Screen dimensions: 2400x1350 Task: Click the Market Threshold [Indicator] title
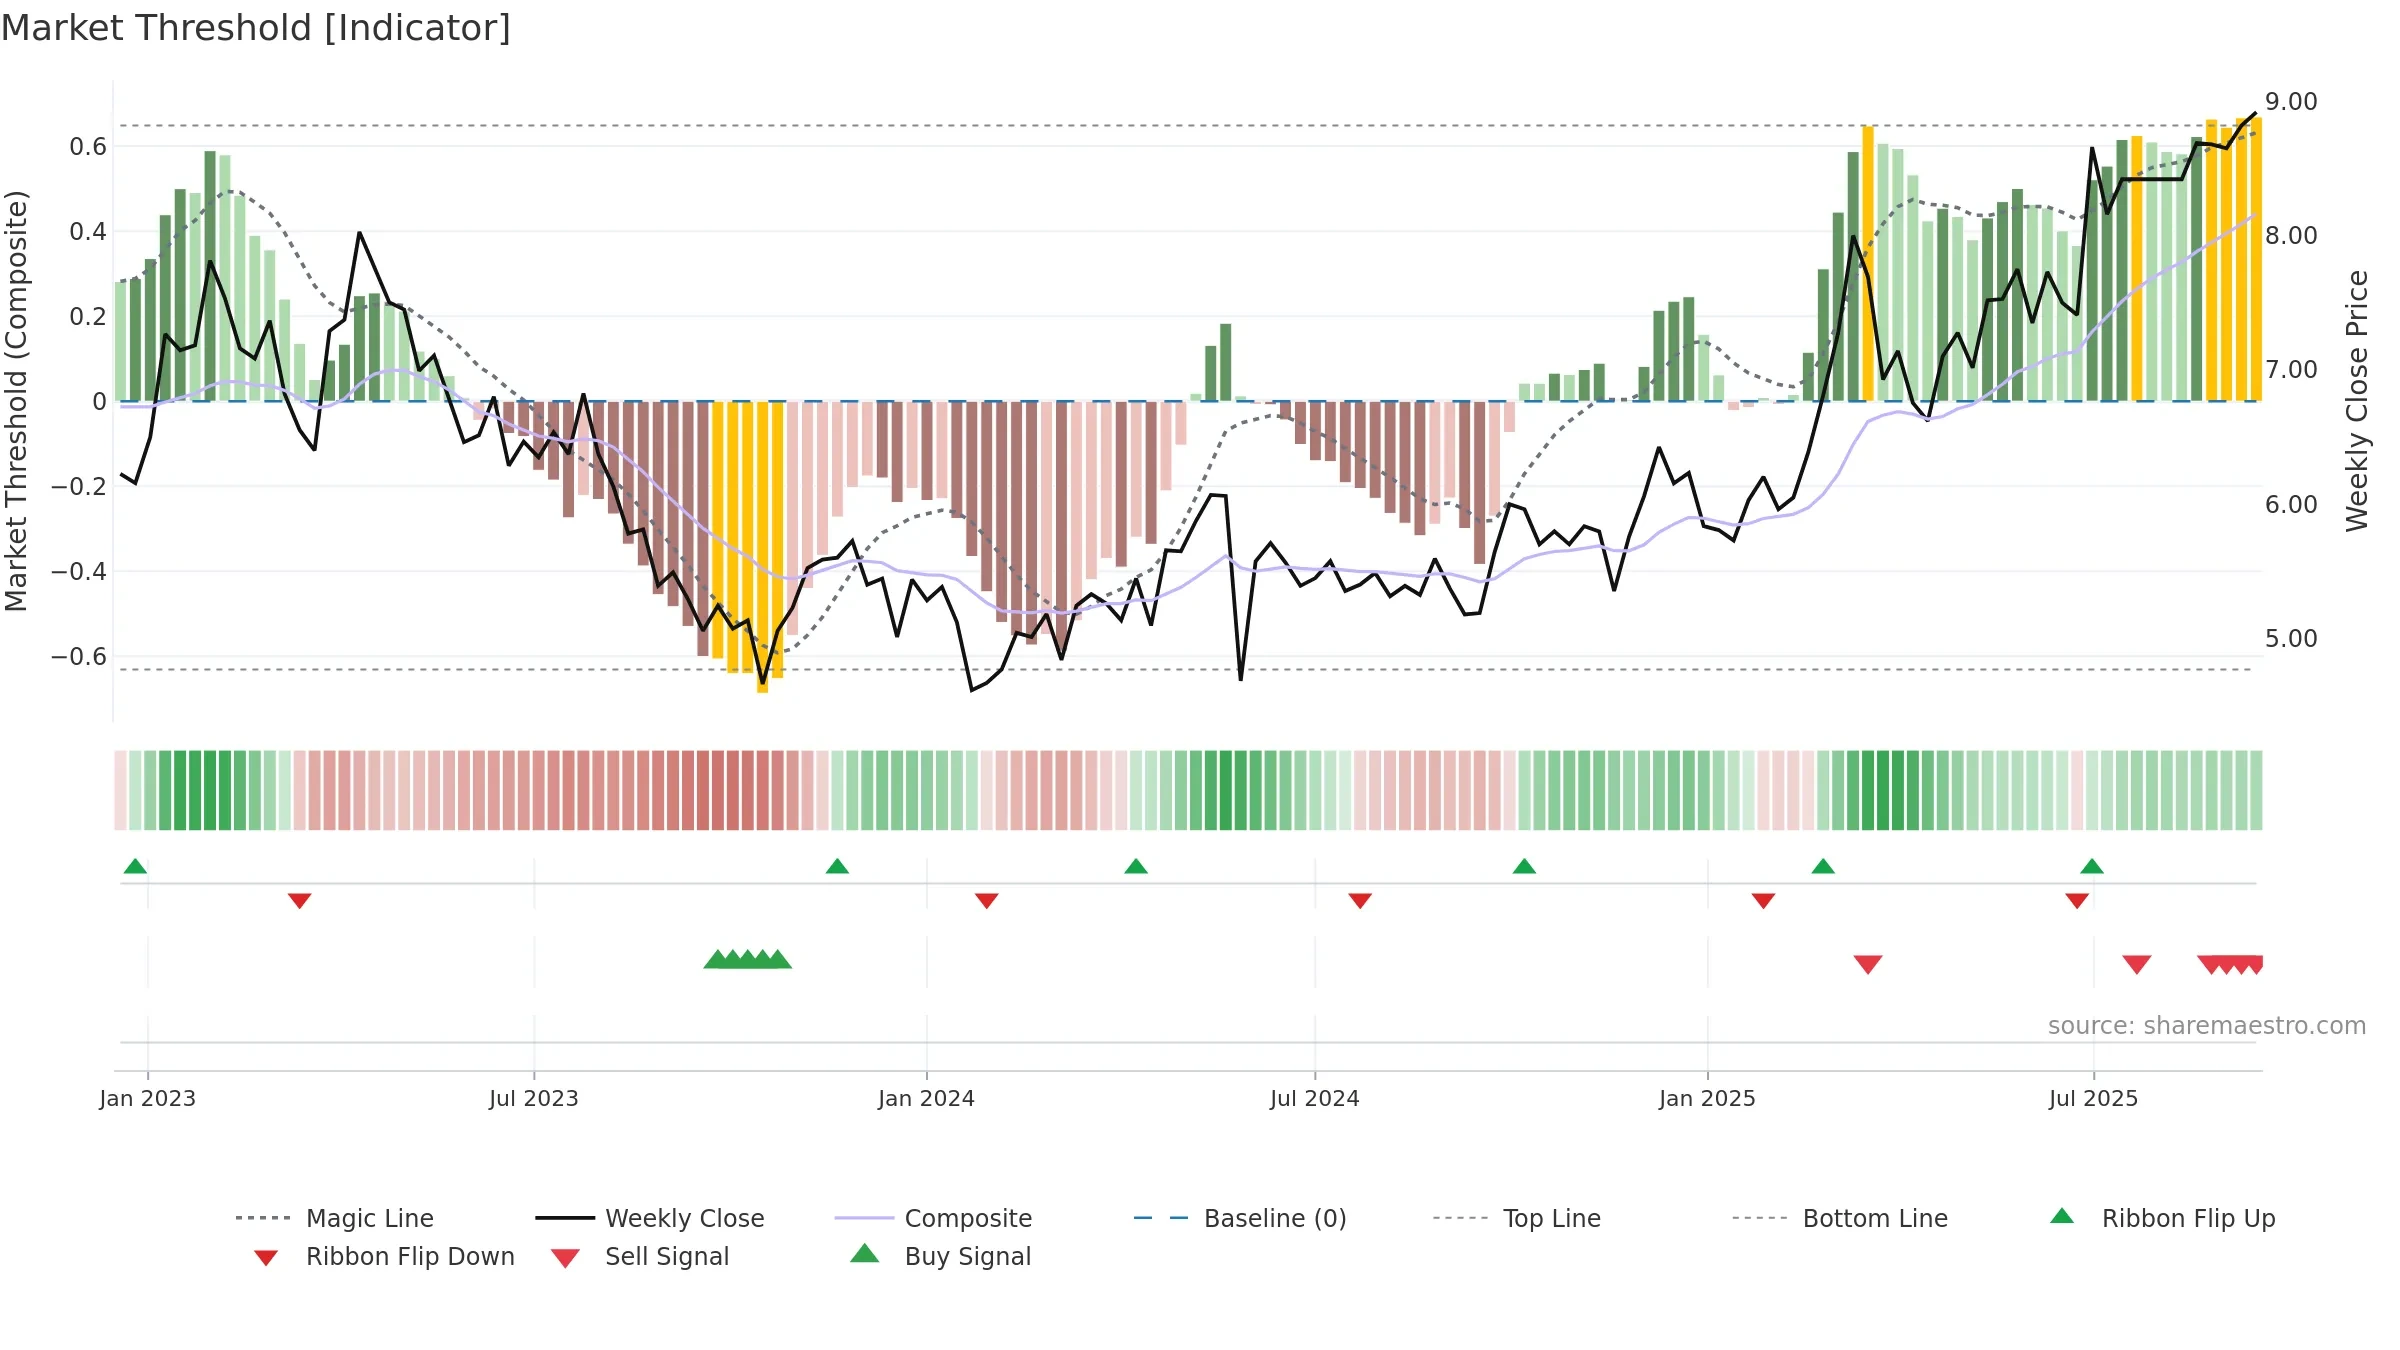(256, 28)
